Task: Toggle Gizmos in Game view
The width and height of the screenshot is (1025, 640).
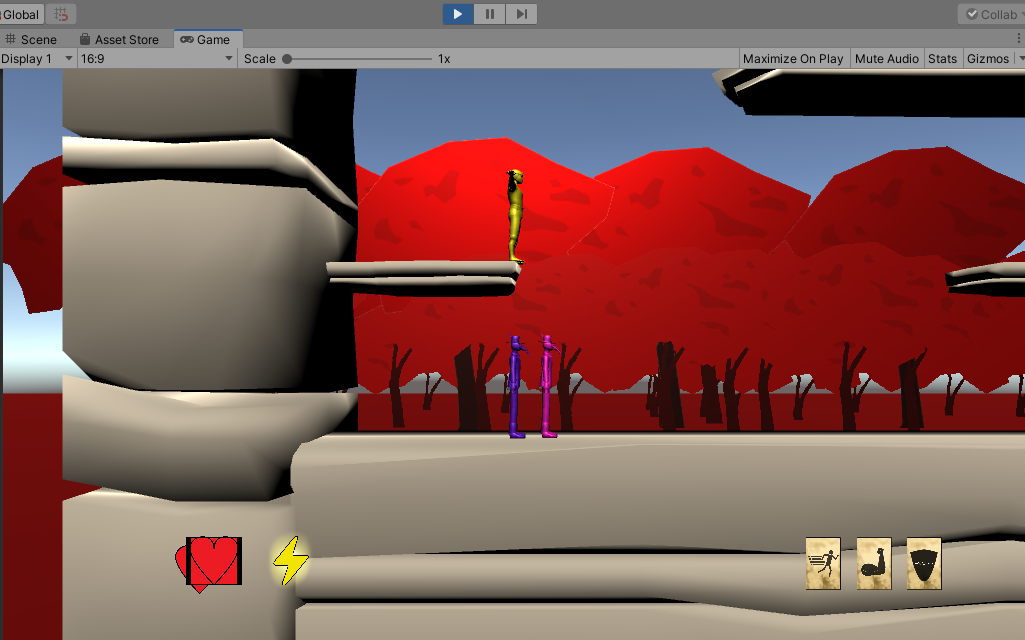Action: (x=987, y=59)
